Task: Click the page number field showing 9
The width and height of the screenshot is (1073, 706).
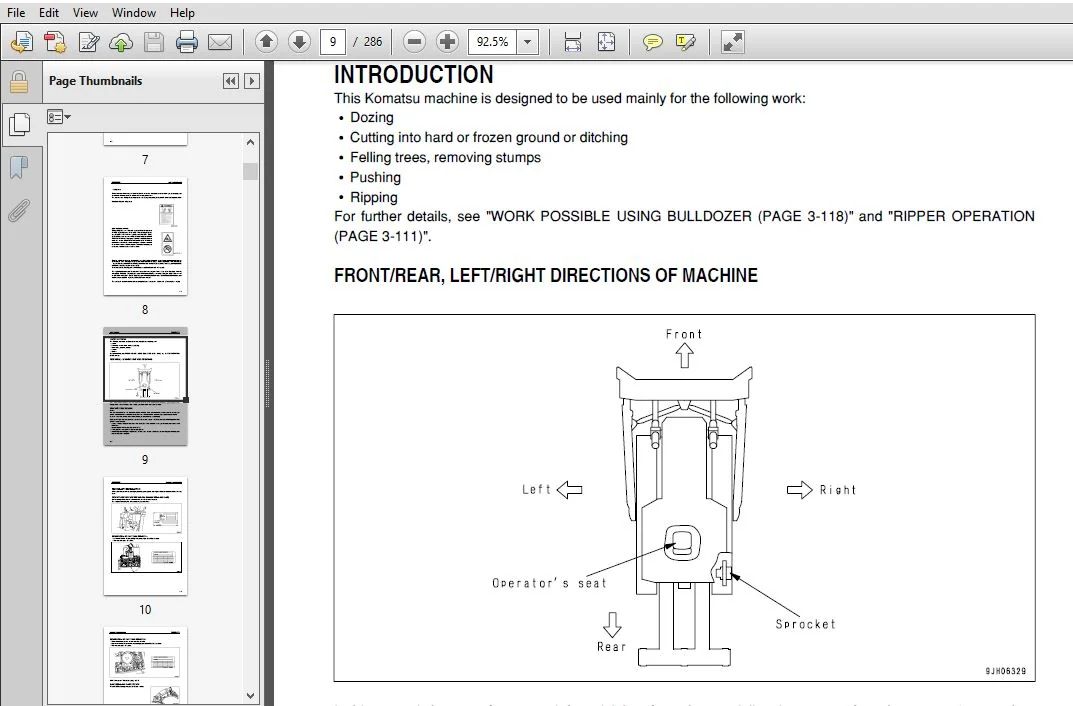Action: pos(333,42)
